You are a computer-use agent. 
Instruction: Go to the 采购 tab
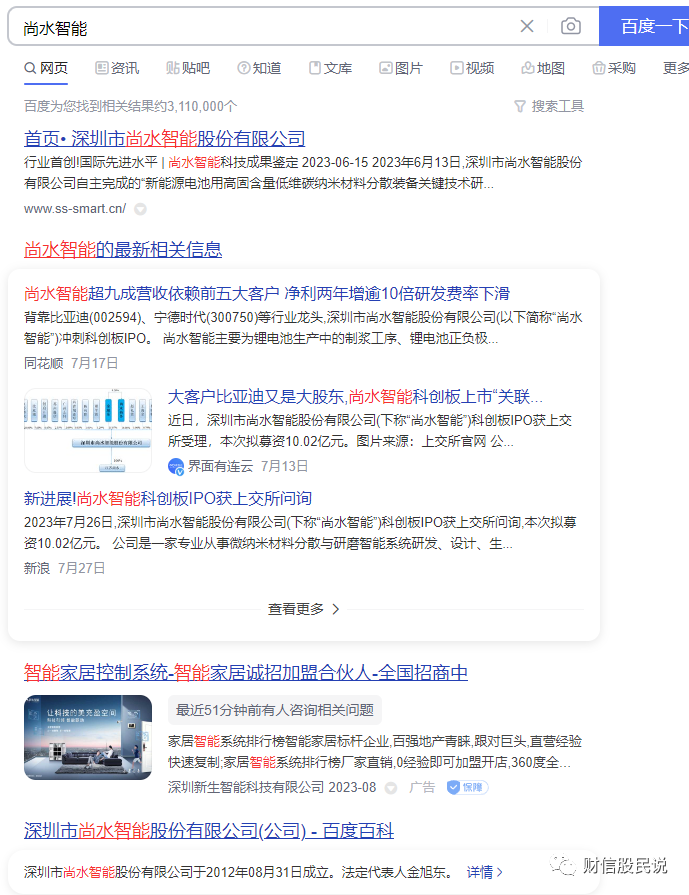(614, 68)
